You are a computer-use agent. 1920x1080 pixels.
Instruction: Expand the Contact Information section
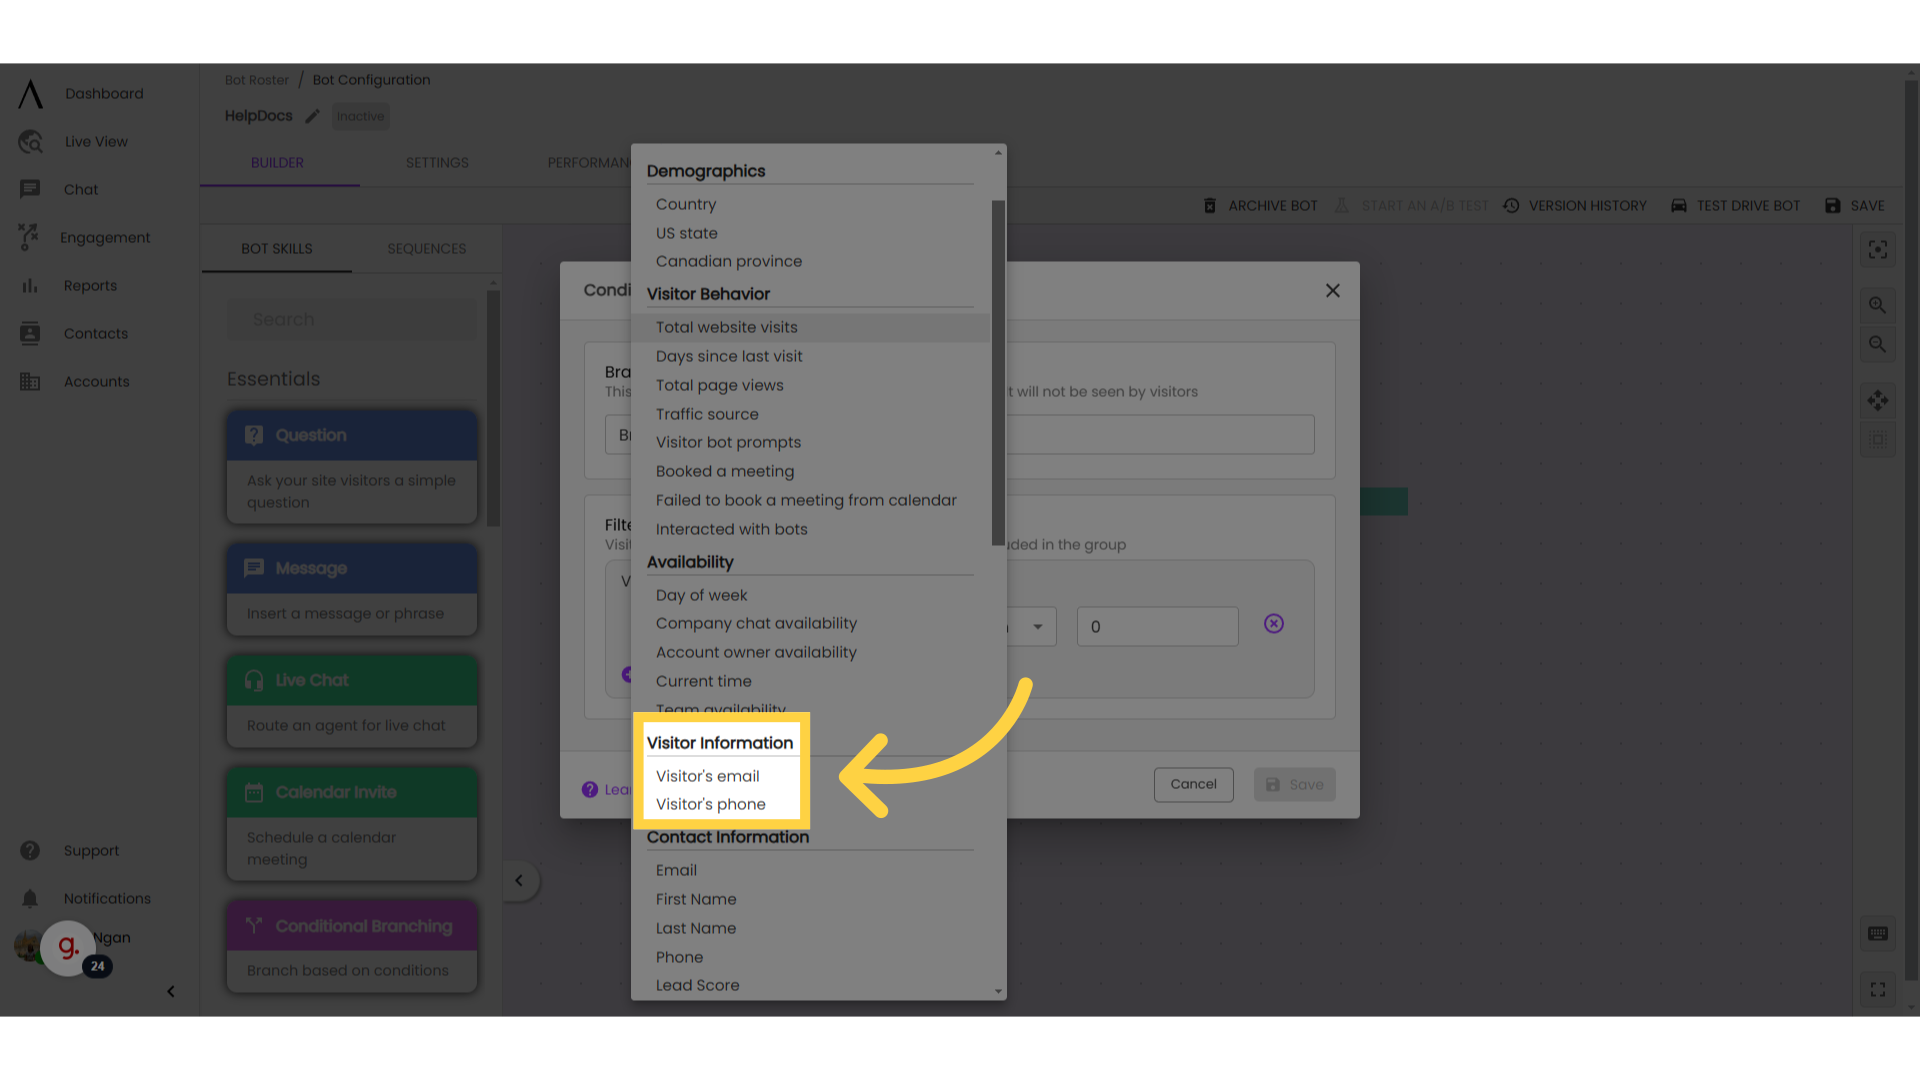[728, 836]
